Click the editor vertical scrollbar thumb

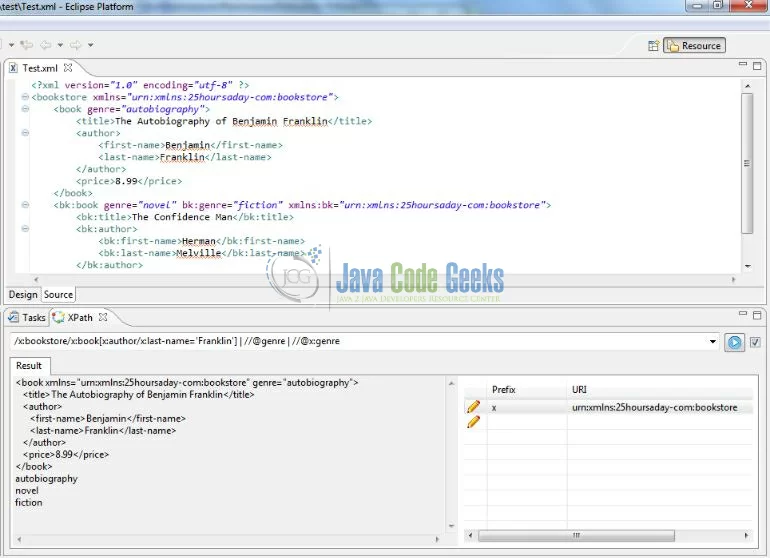tap(747, 163)
